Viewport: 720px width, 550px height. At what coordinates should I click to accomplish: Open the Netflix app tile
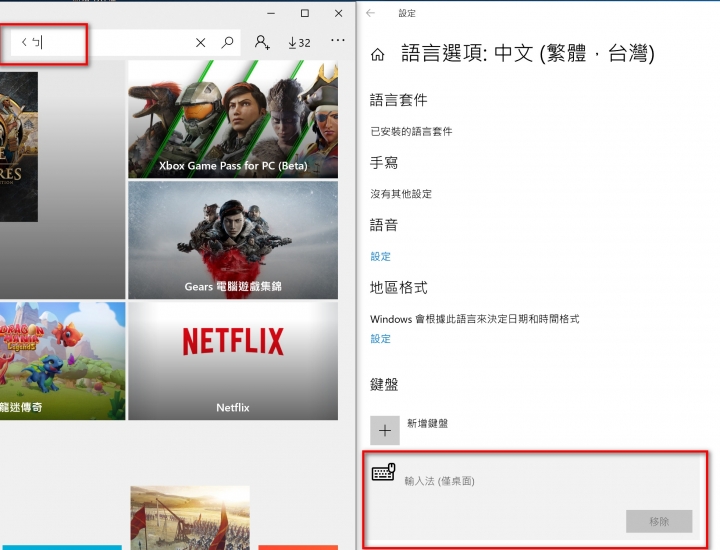233,360
